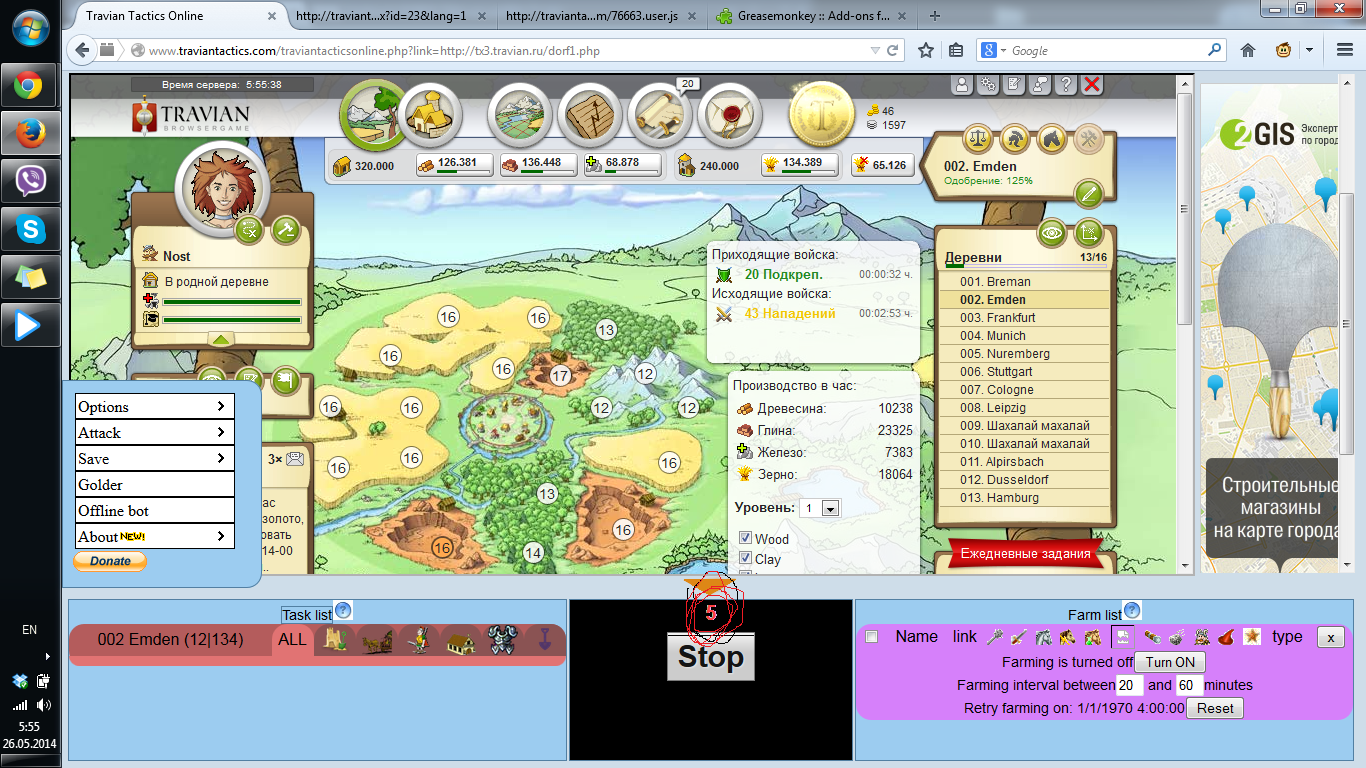Expand the Save submenu
Image resolution: width=1366 pixels, height=768 pixels.
pos(155,458)
